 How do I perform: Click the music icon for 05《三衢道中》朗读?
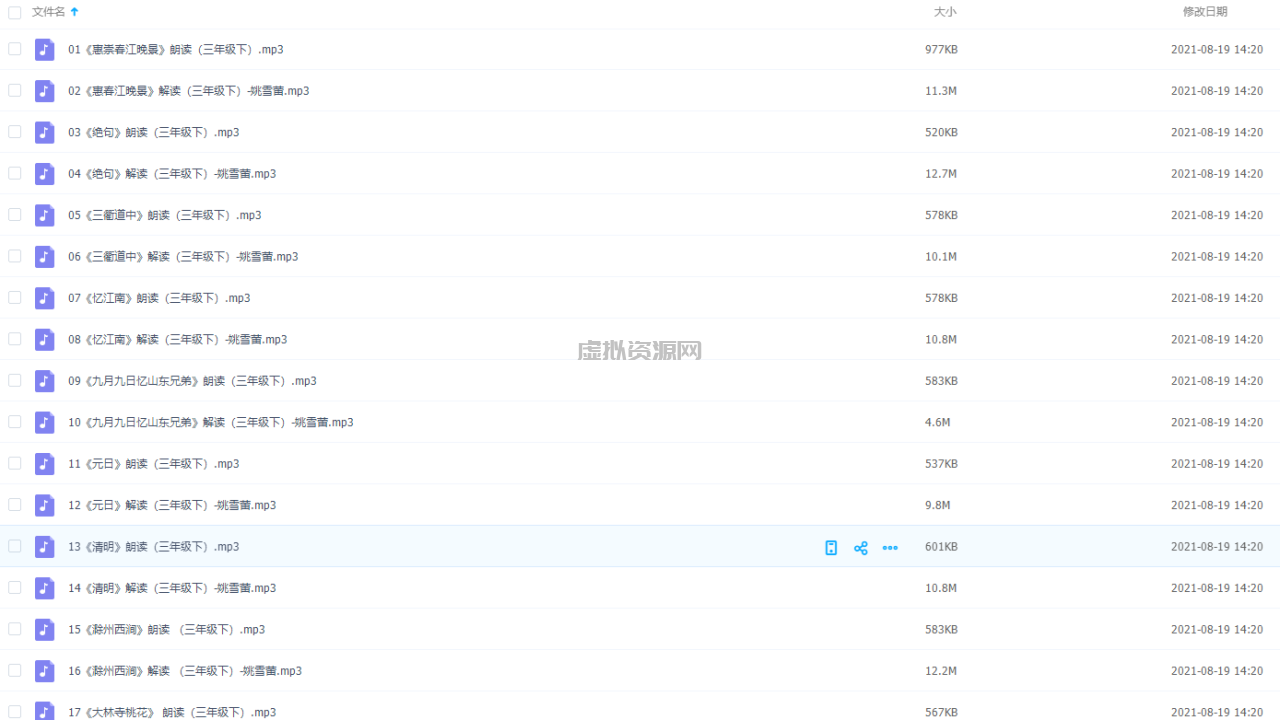coord(44,215)
